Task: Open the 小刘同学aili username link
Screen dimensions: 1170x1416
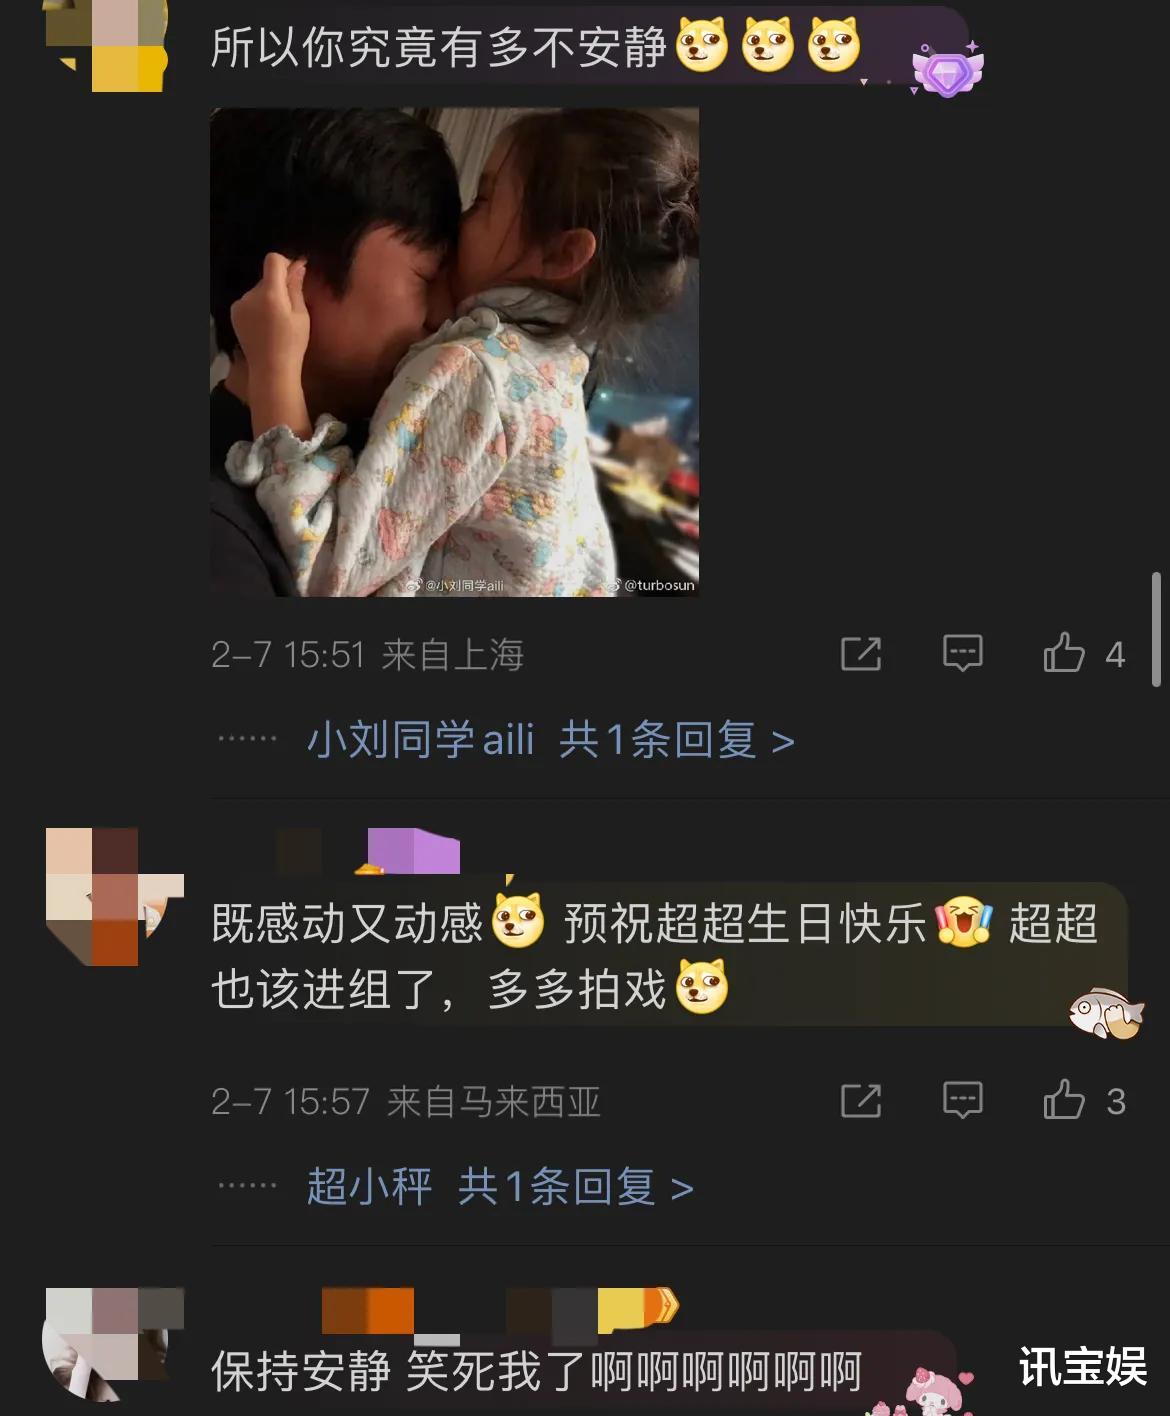Action: point(421,740)
